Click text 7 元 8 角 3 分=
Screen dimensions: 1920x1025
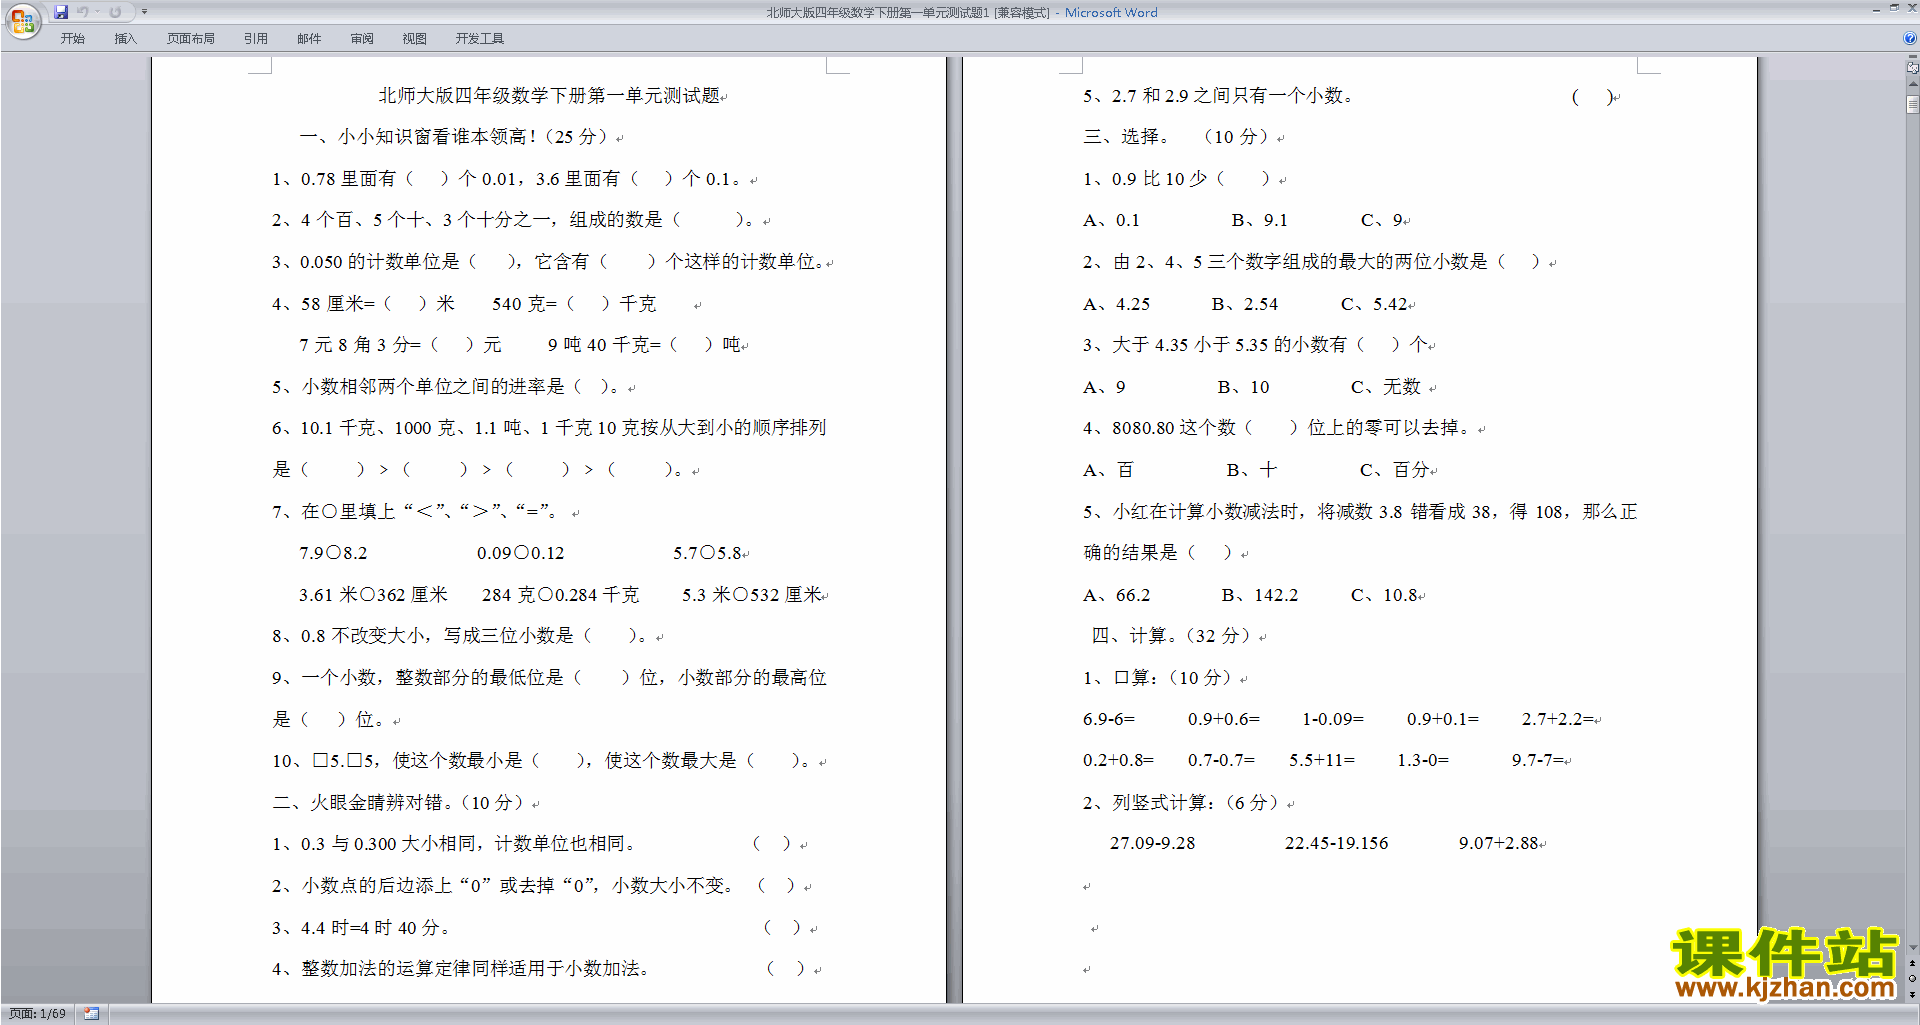pyautogui.click(x=360, y=345)
